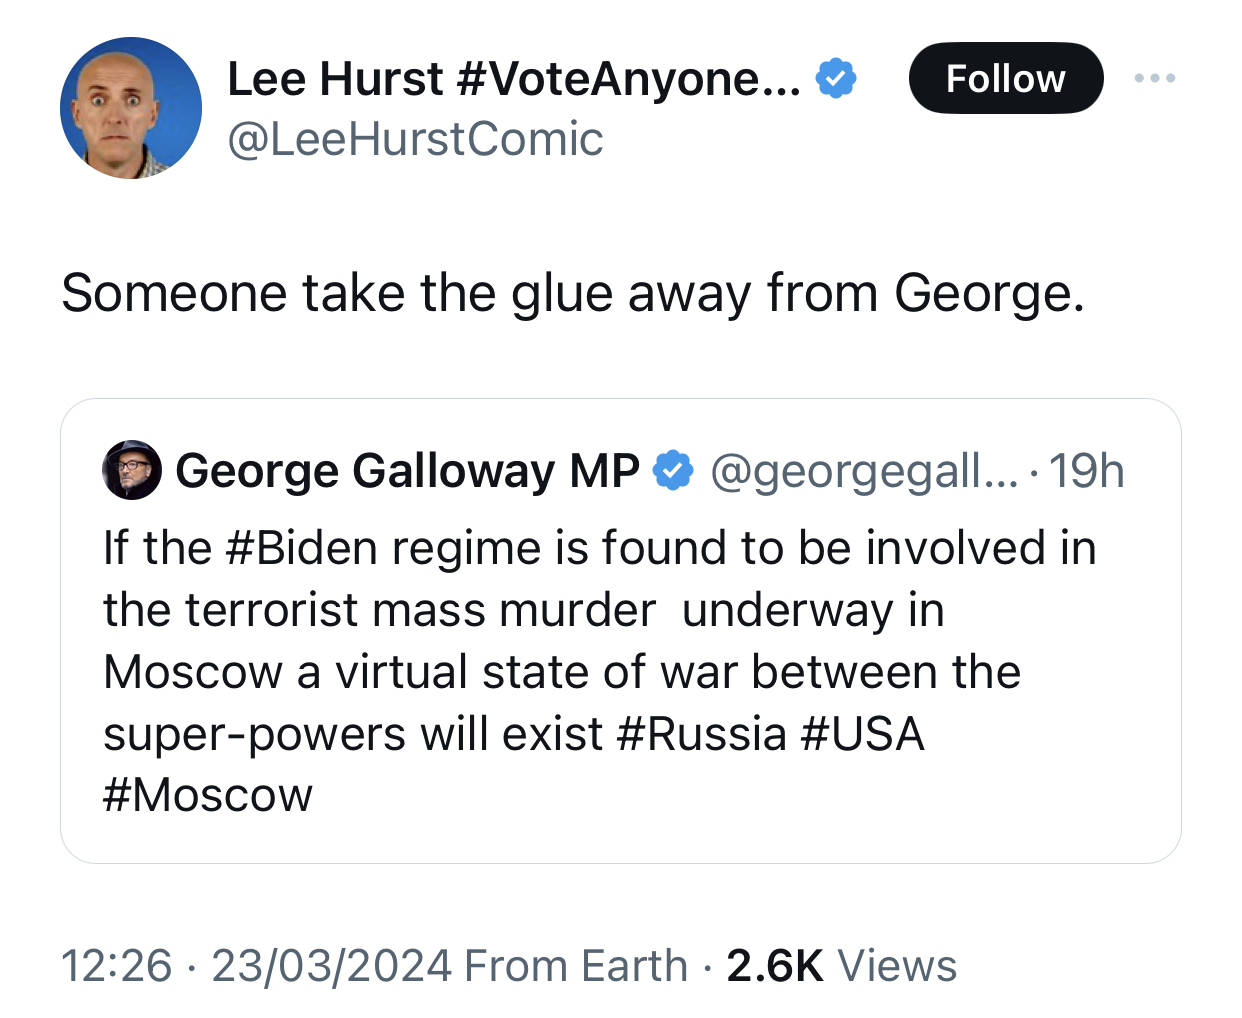
Task: Click the 'Someone take the glue away' tweet text
Action: [572, 294]
